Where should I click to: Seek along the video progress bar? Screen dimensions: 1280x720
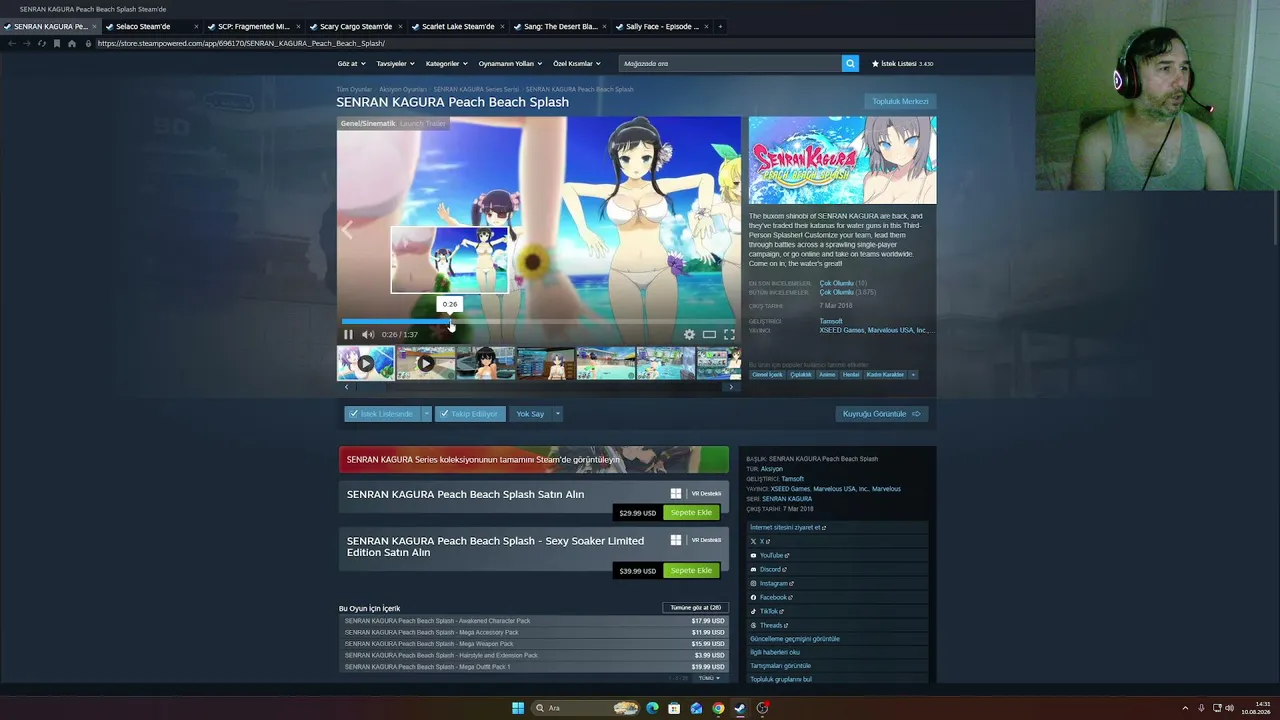pos(539,322)
